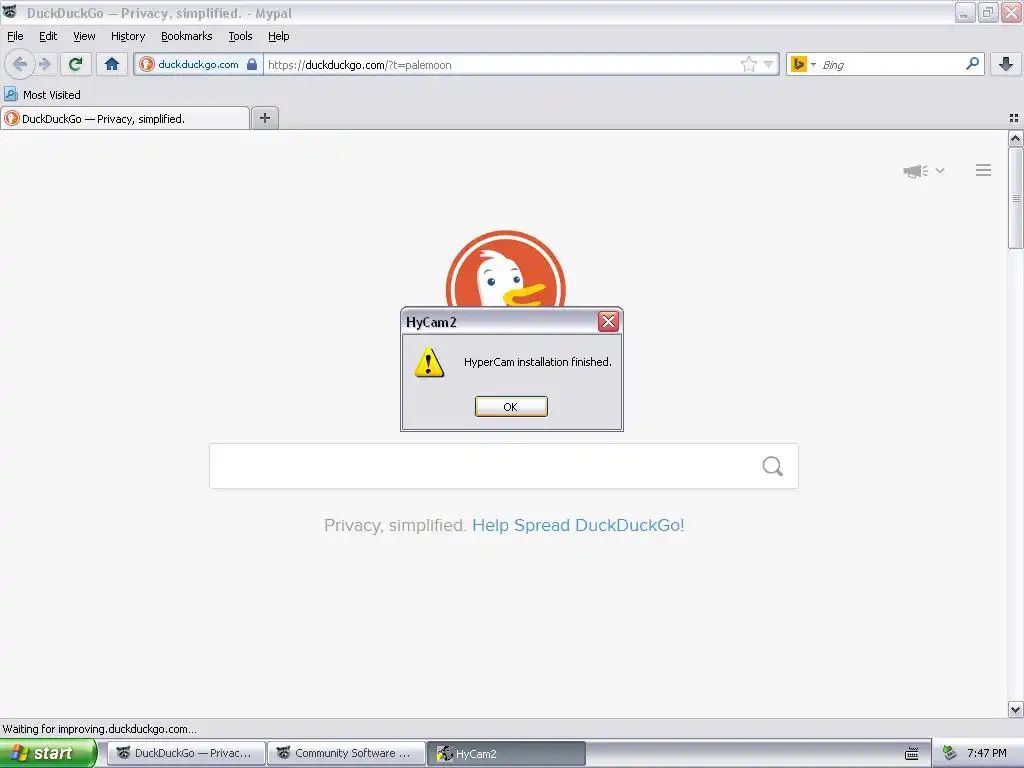Screen dimensions: 1024x768
Task: Click the URL text in the address bar
Action: pyautogui.click(x=359, y=65)
